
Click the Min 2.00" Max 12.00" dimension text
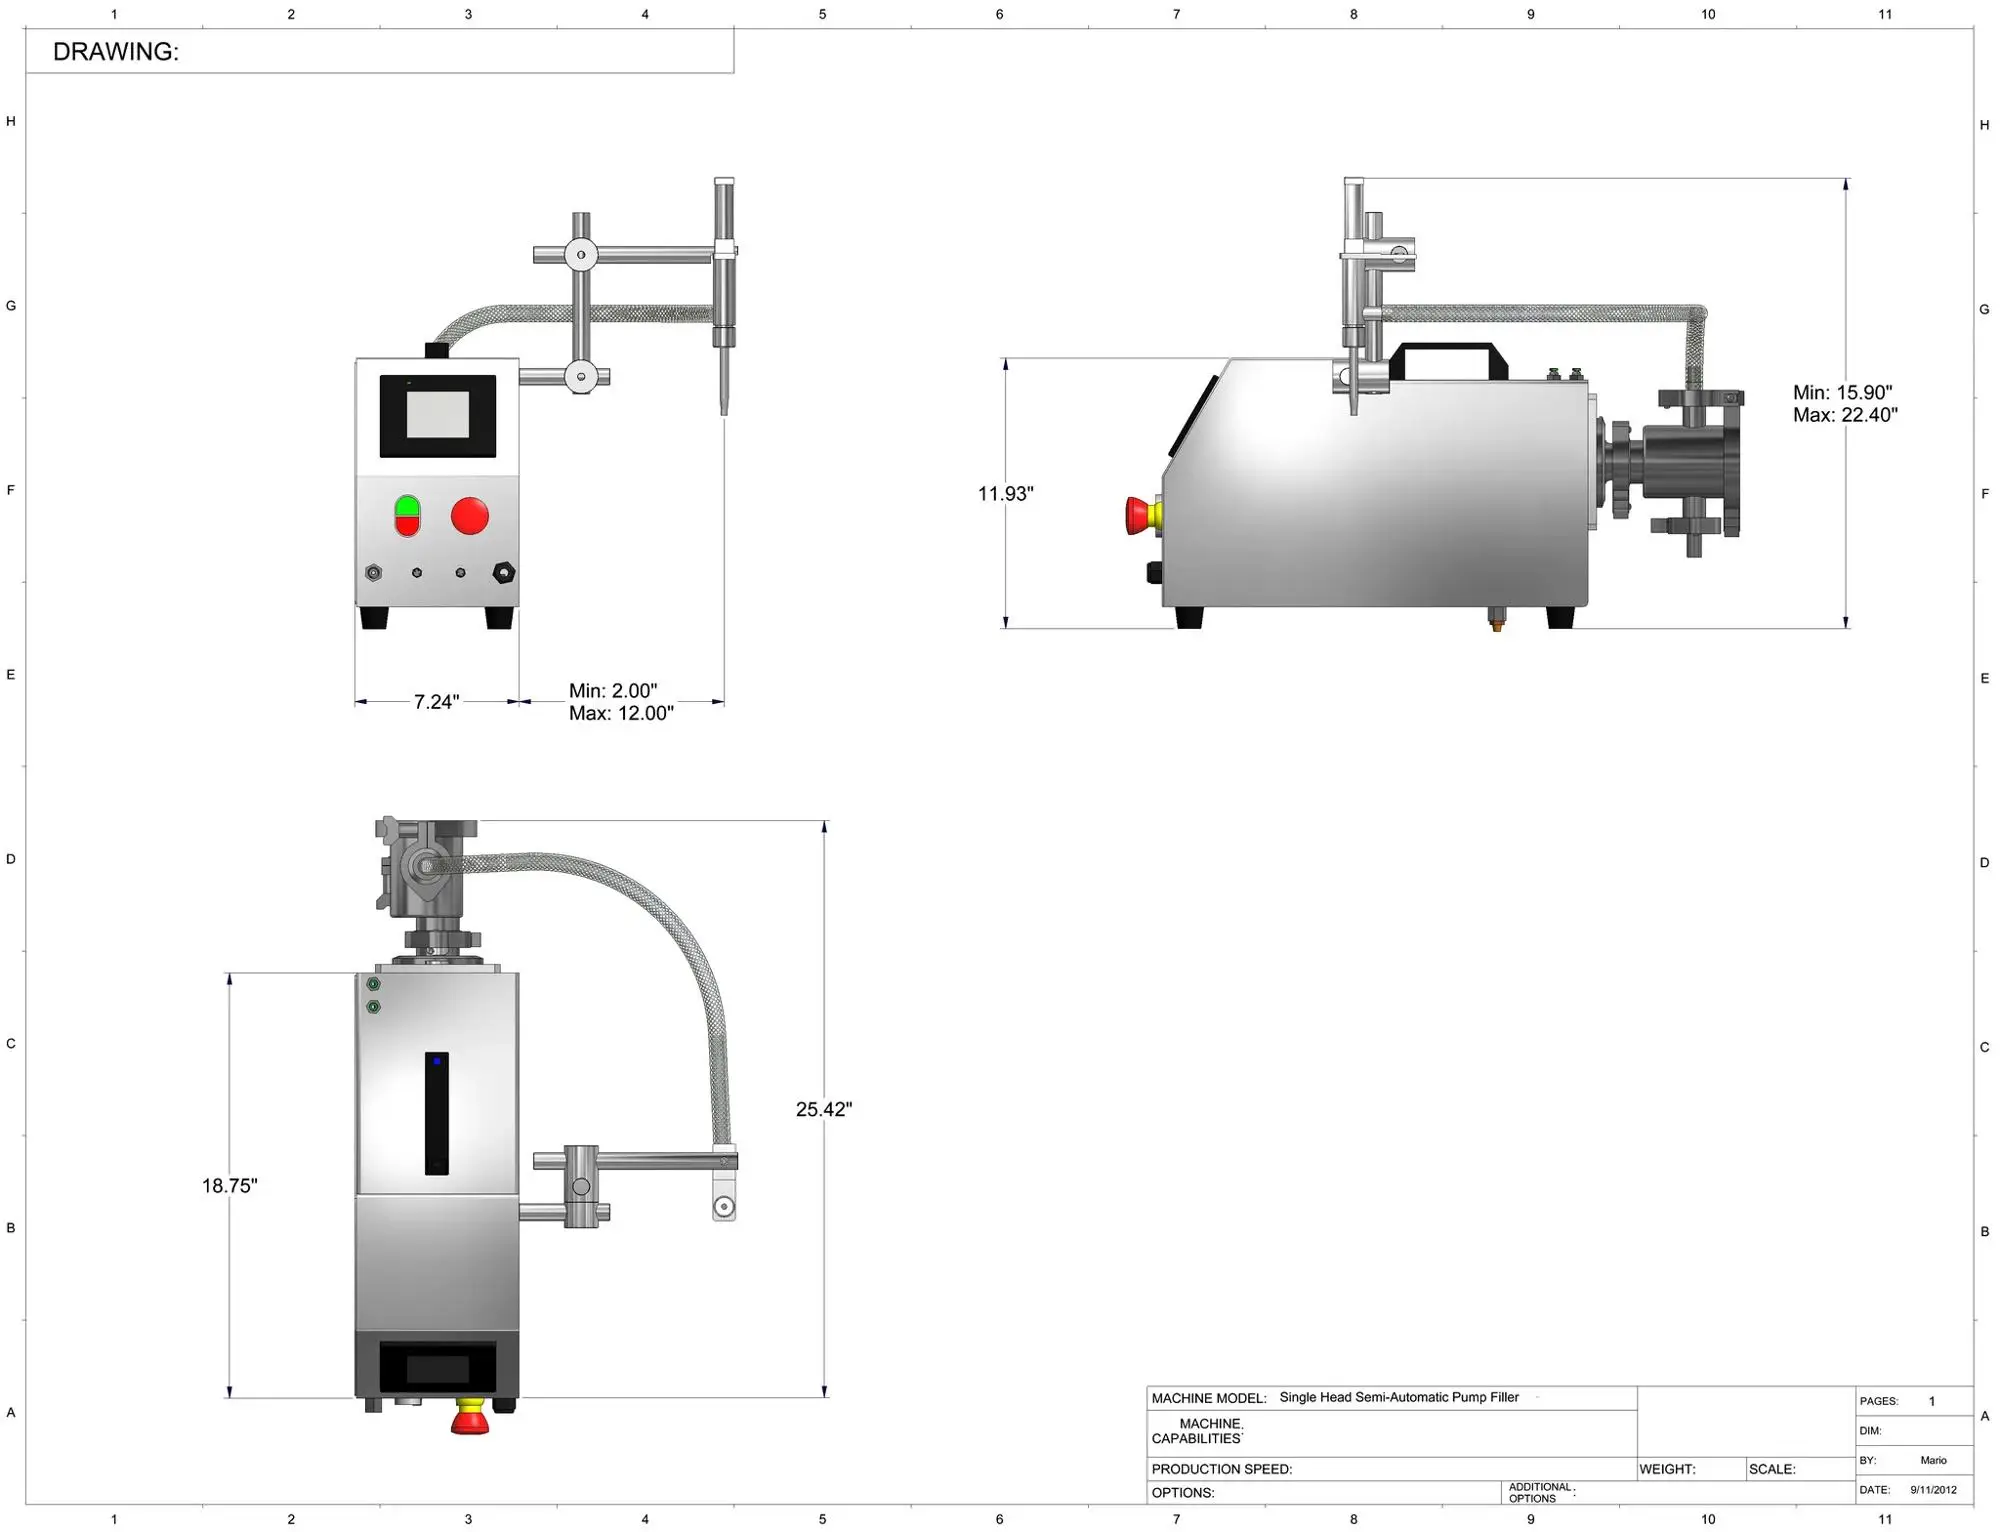pos(621,702)
